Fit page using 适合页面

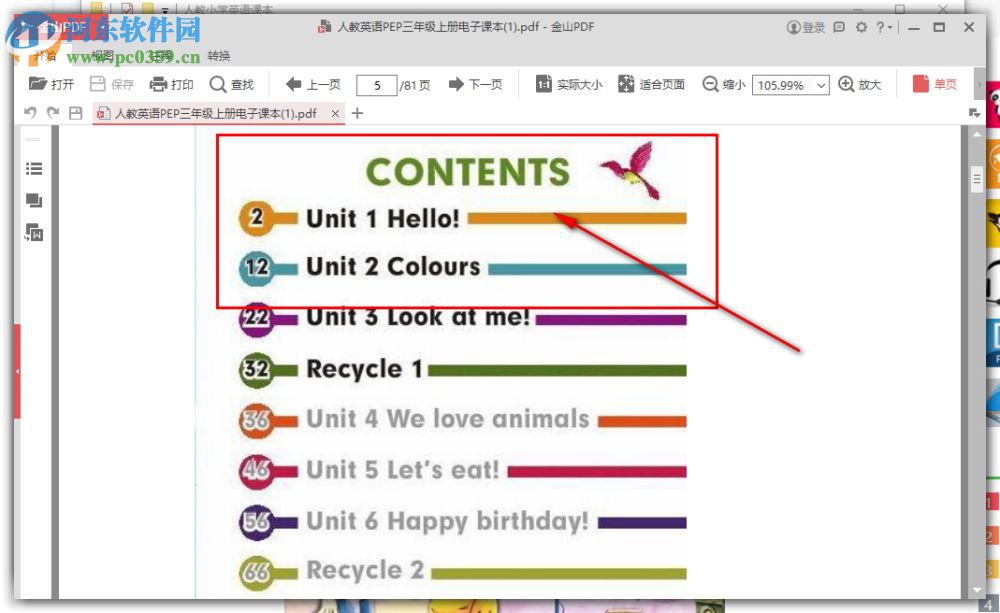click(651, 84)
